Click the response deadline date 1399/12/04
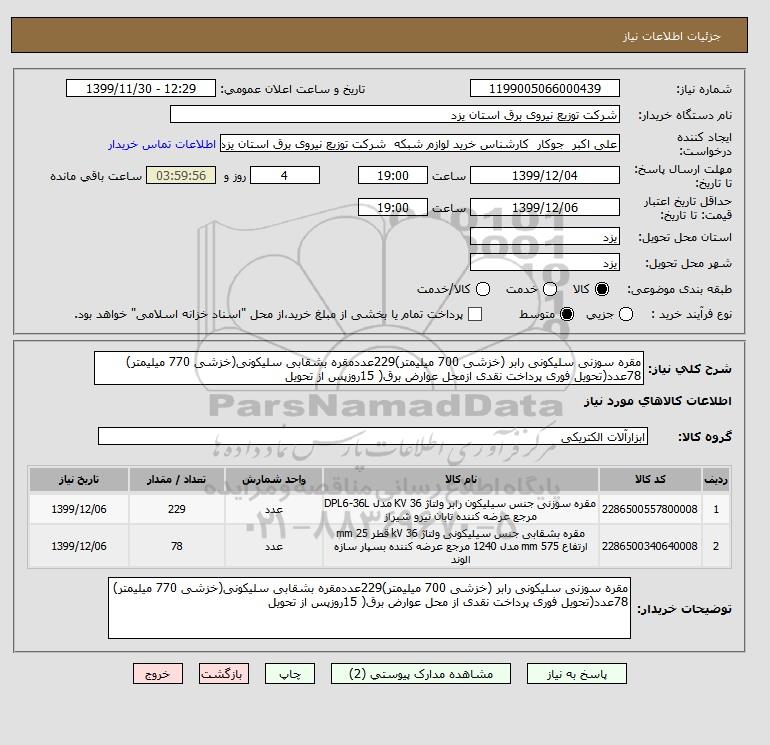 545,175
